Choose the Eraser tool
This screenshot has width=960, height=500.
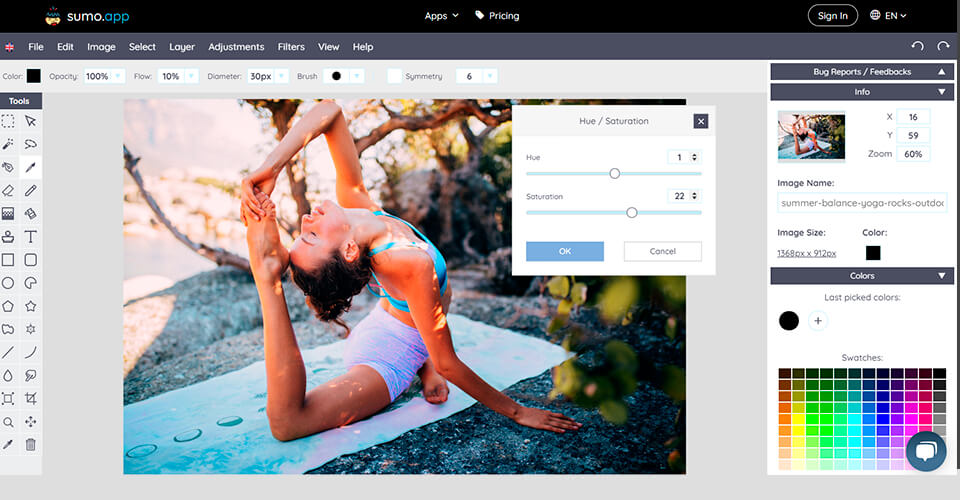click(x=8, y=190)
